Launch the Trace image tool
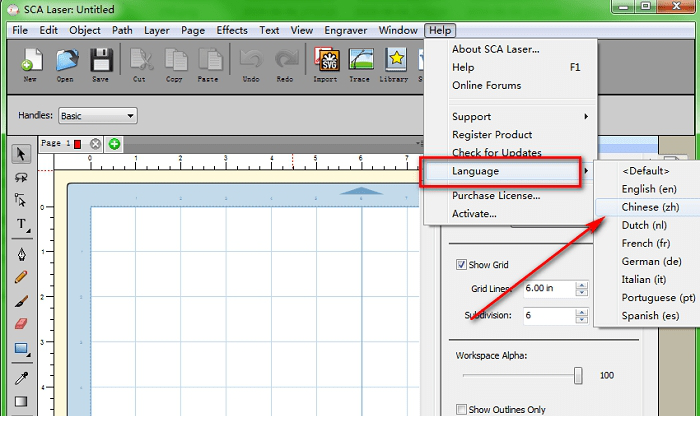The image size is (700, 432). point(359,63)
